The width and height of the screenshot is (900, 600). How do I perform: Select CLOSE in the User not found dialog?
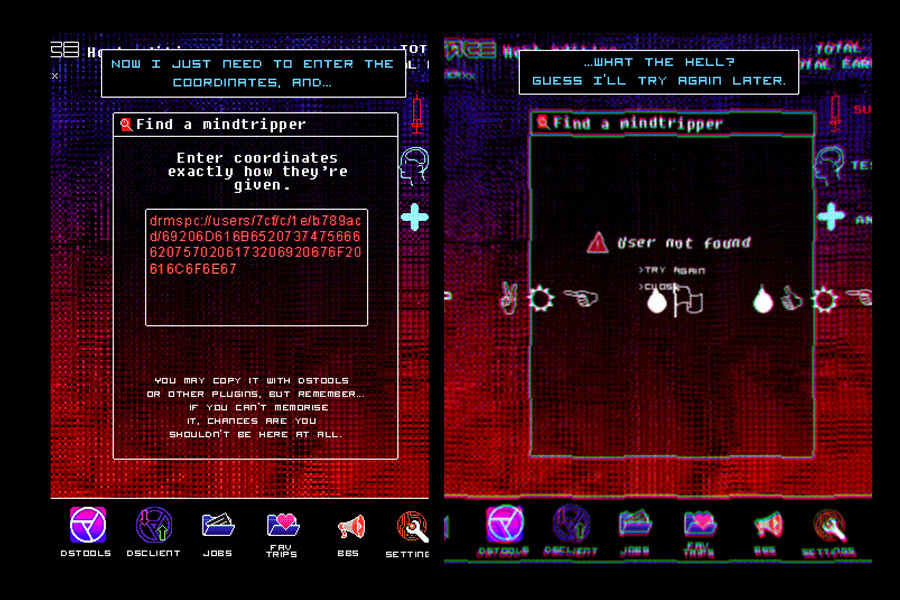pos(661,286)
